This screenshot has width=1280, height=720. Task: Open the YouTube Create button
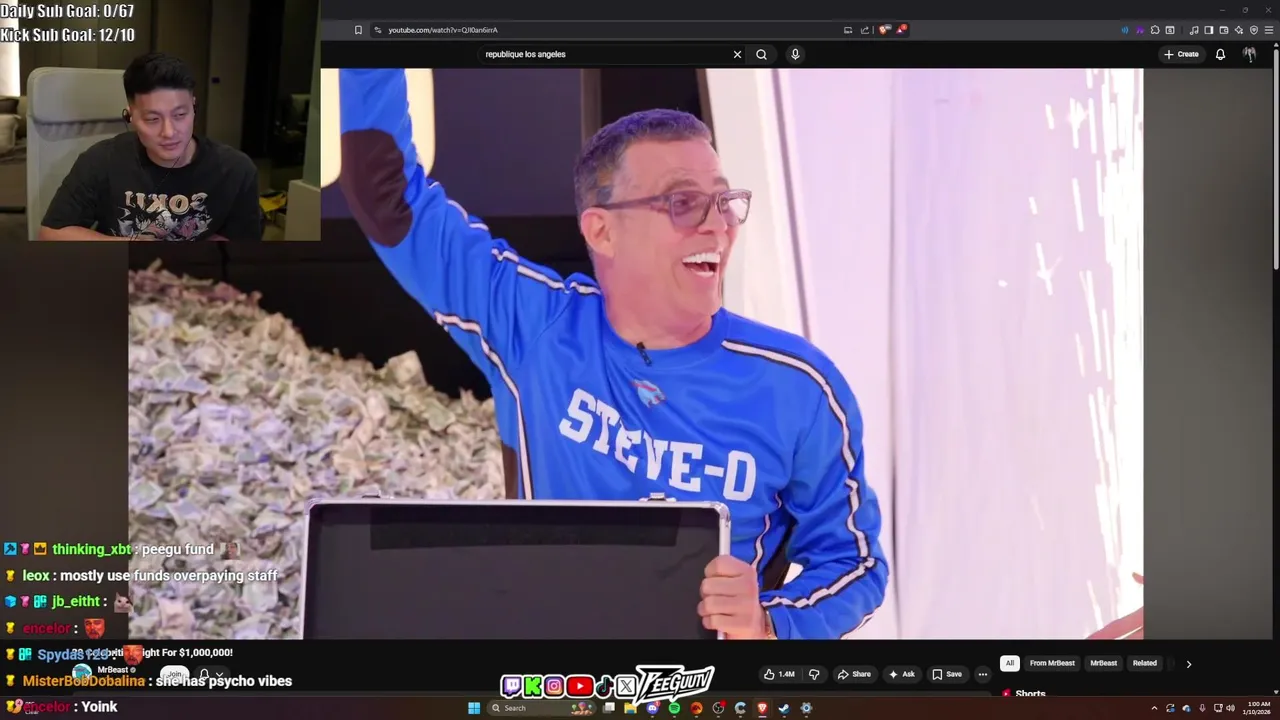(x=1181, y=54)
